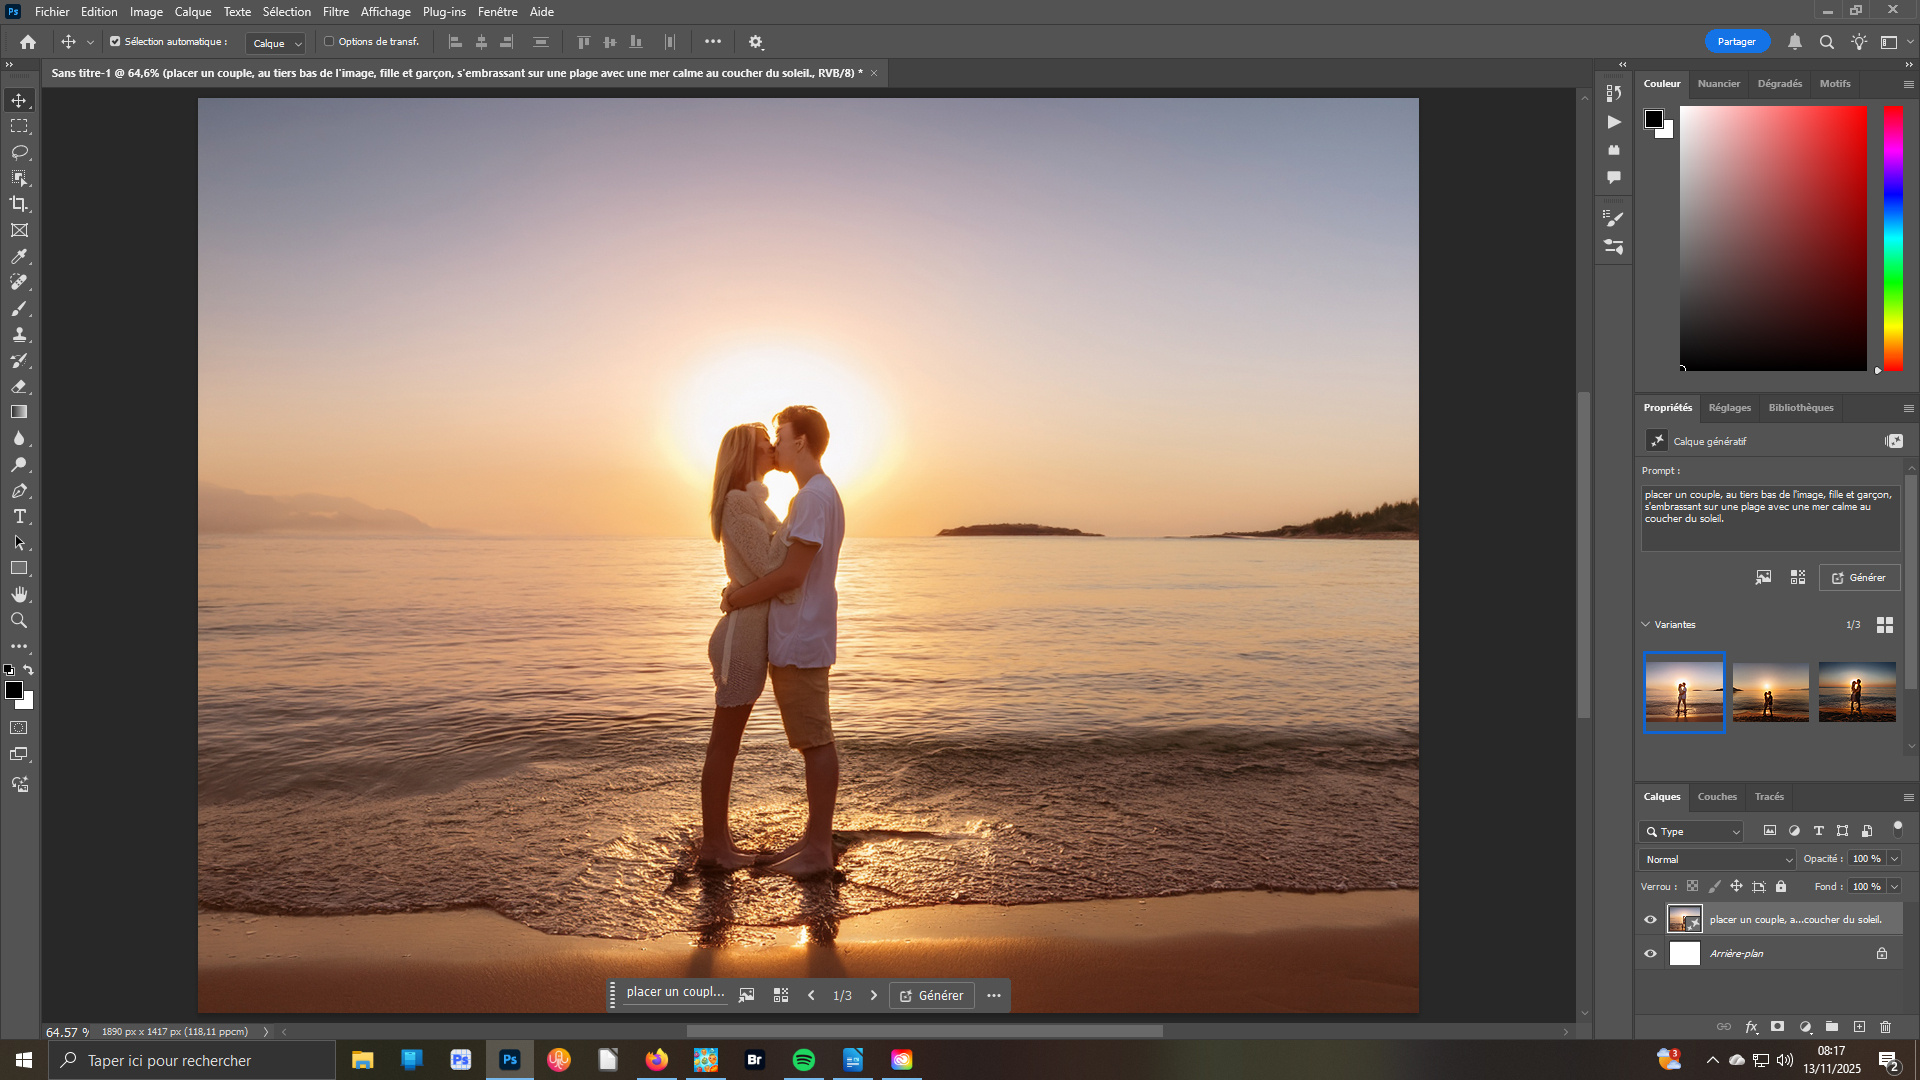
Task: Select the Lasso tool
Action: [x=19, y=152]
